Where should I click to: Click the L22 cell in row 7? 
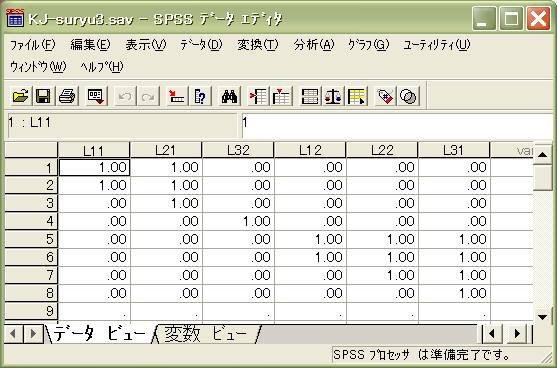382,275
